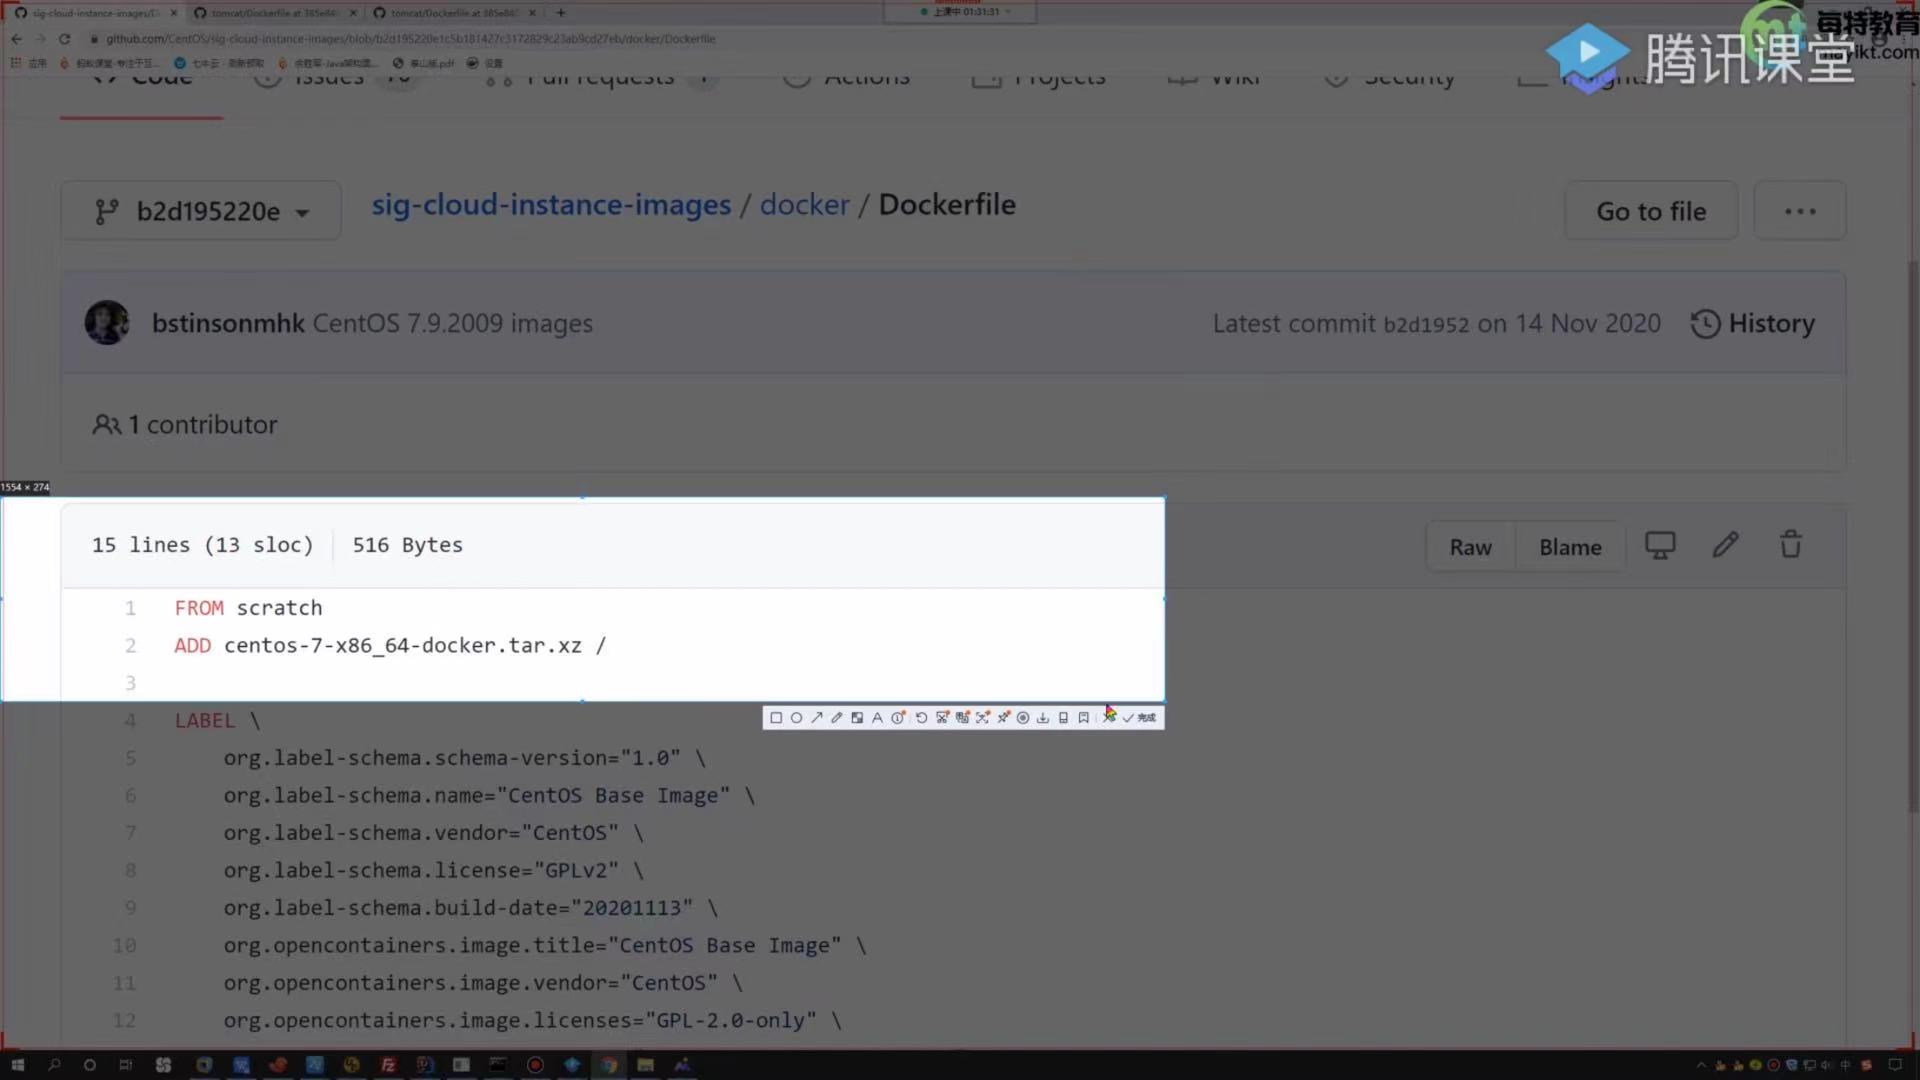View the Raw file content
This screenshot has height=1080, width=1920.
coord(1470,547)
